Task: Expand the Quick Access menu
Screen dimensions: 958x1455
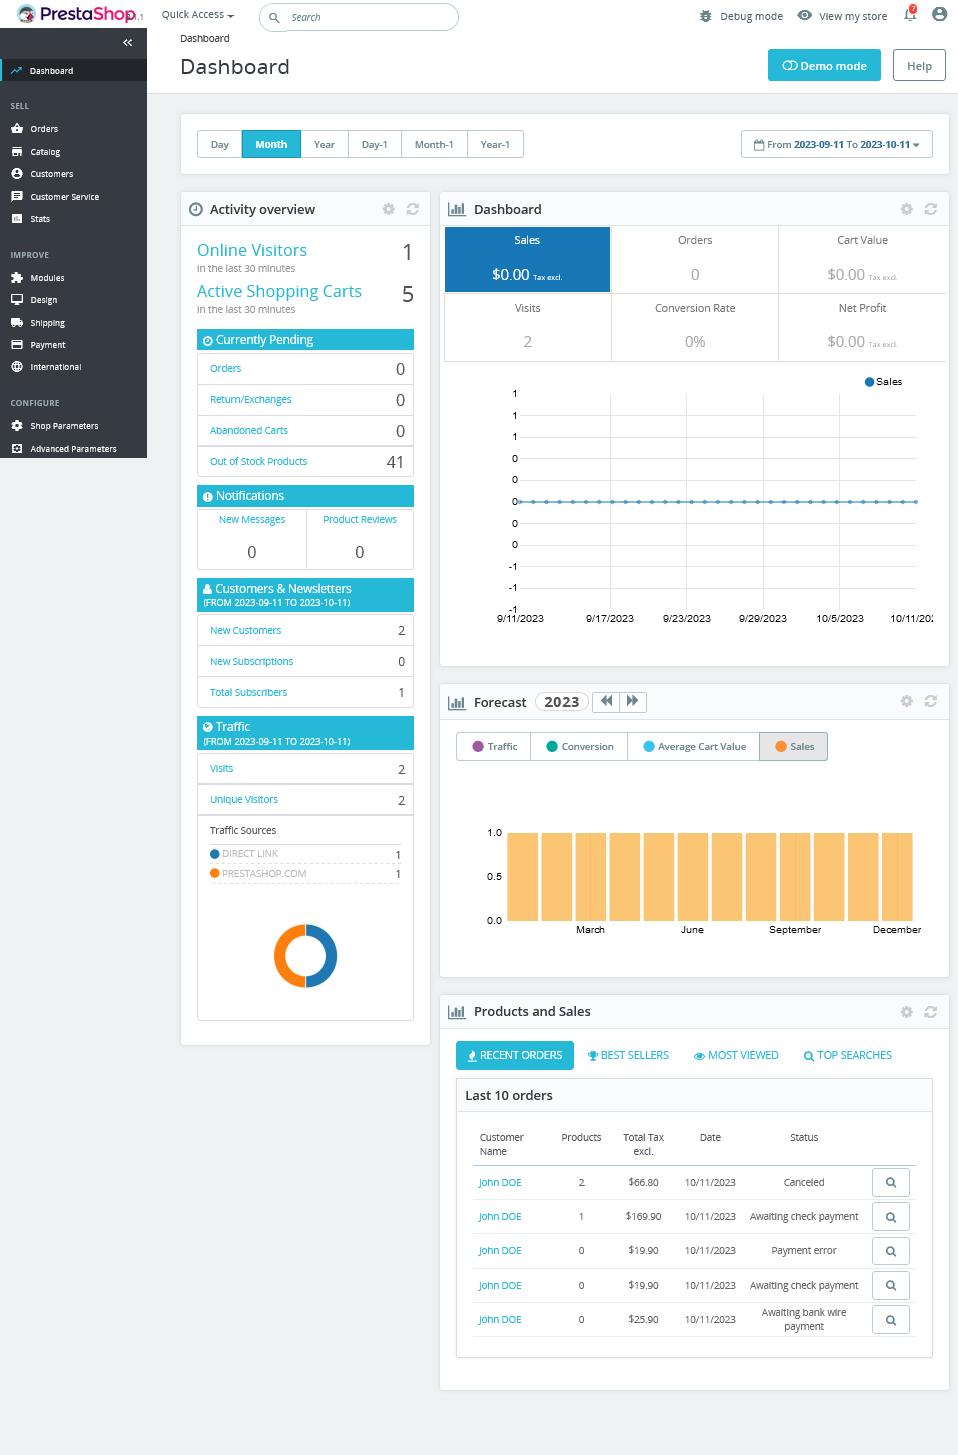Action: 198,15
